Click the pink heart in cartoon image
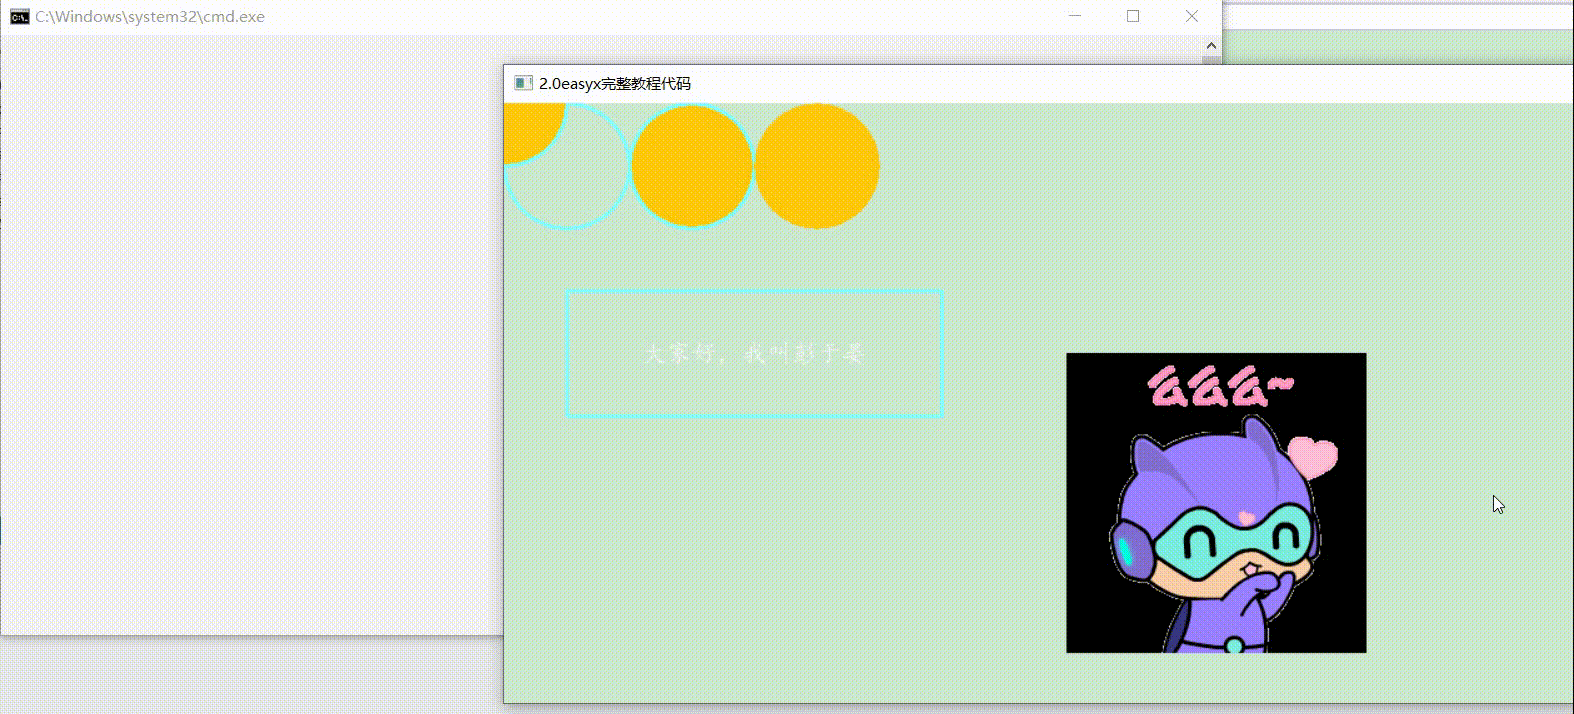This screenshot has width=1574, height=714. tap(1313, 456)
